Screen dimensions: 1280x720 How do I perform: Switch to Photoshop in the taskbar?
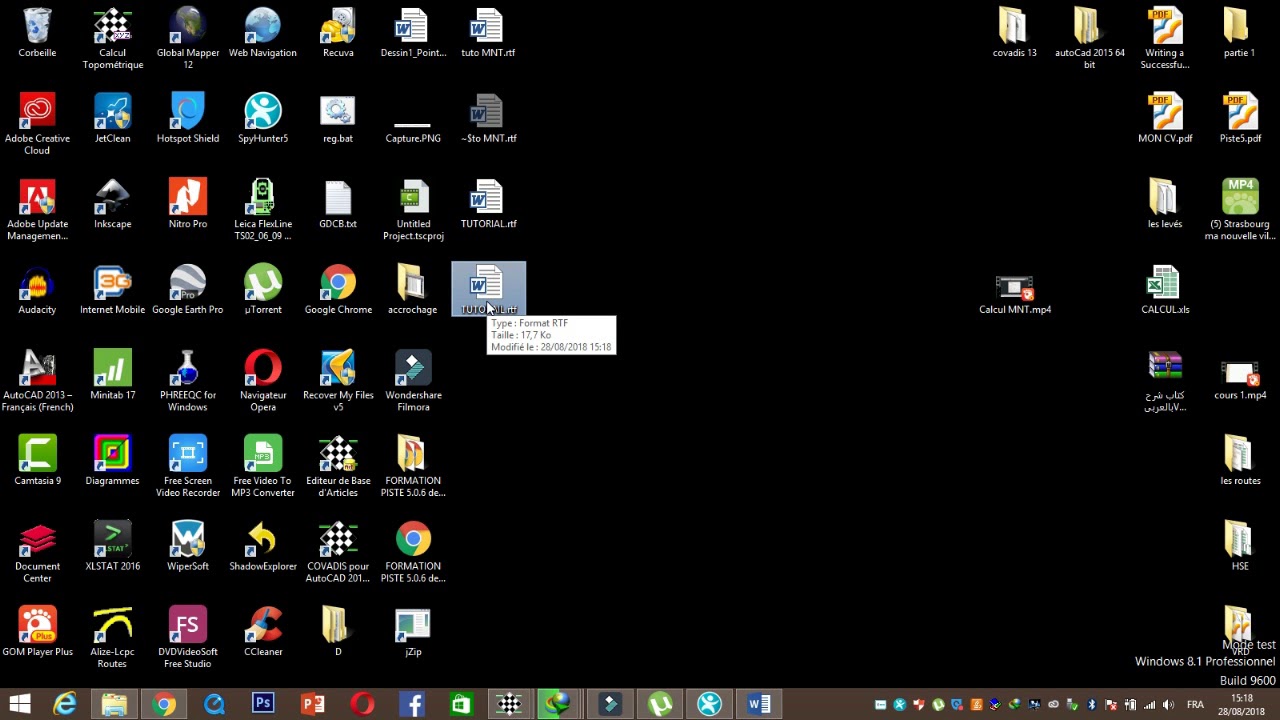pos(263,704)
